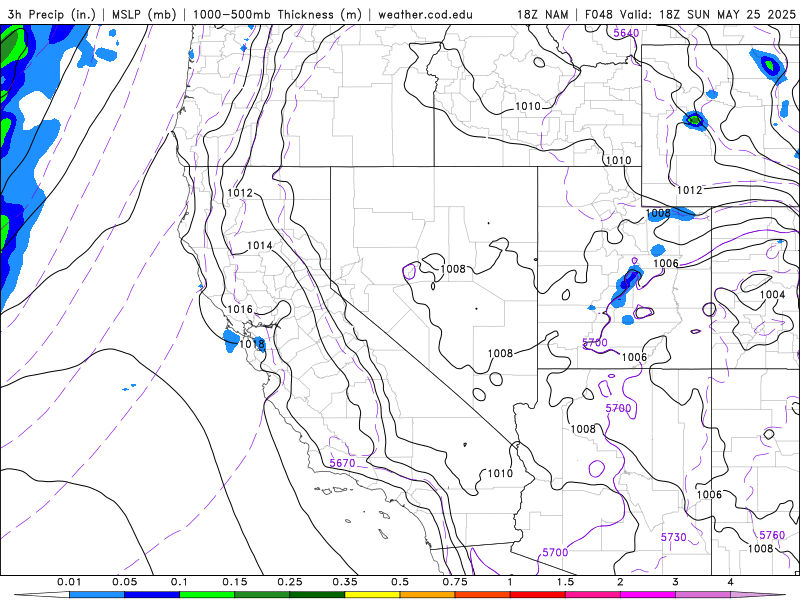Select the '0.25' legend value
Viewport: 800px width, 600px height.
(290, 582)
